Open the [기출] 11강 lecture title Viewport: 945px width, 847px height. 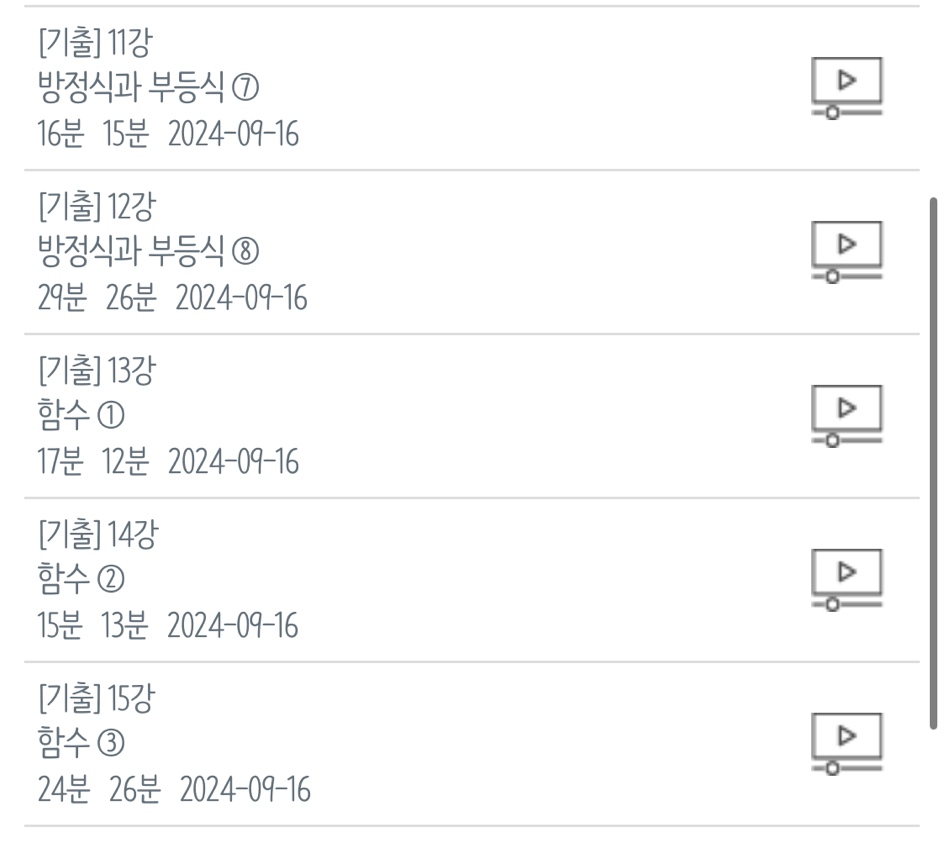coord(95,43)
